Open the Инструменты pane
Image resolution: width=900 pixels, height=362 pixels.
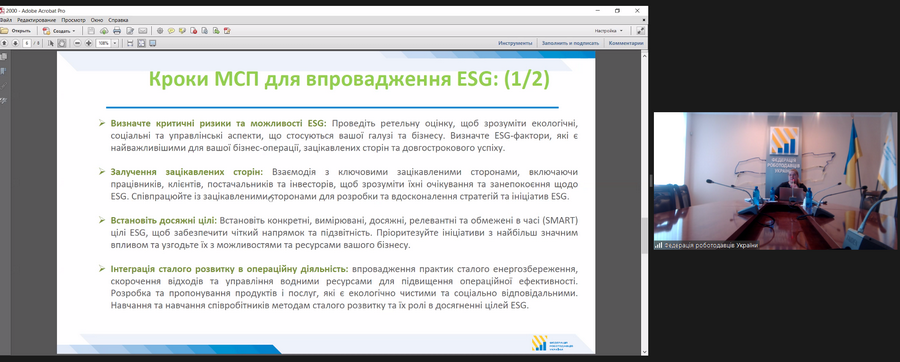click(515, 43)
